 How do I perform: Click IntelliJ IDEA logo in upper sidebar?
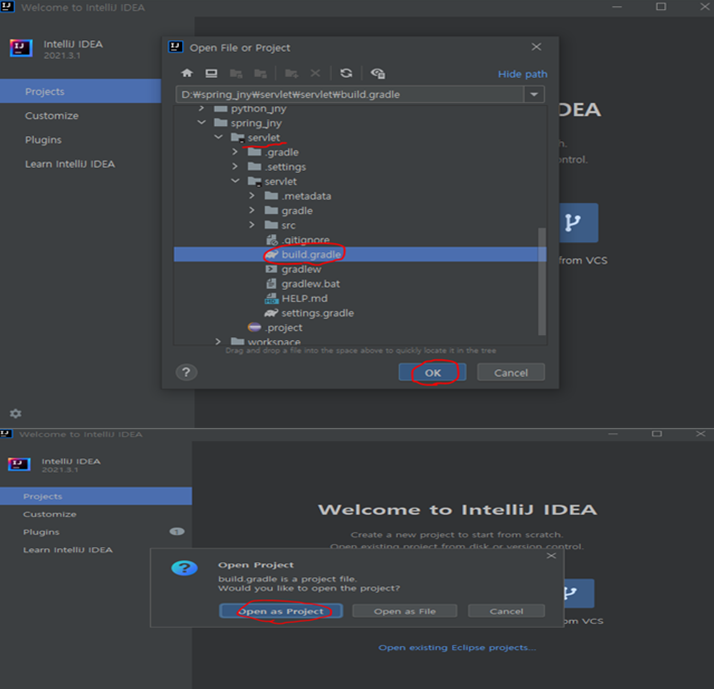[x=21, y=48]
